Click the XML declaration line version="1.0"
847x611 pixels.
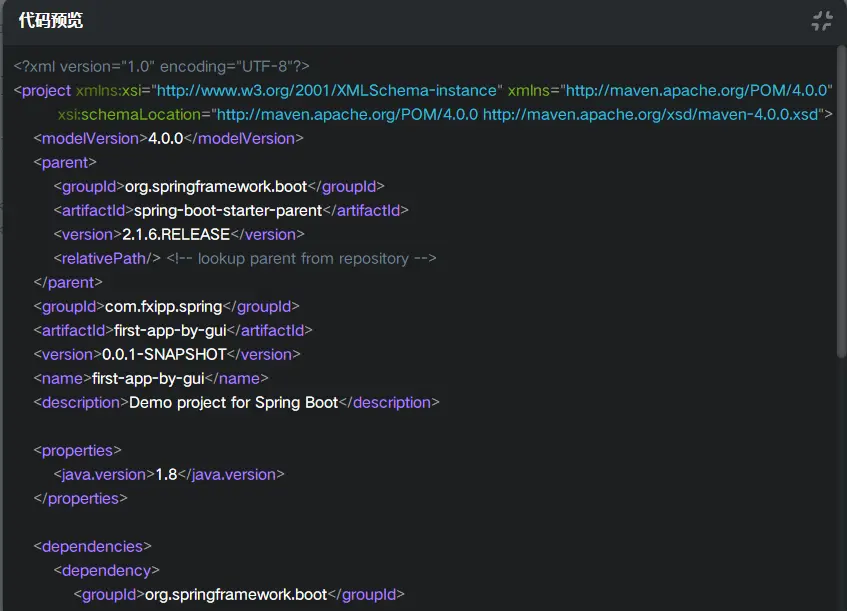(162, 66)
